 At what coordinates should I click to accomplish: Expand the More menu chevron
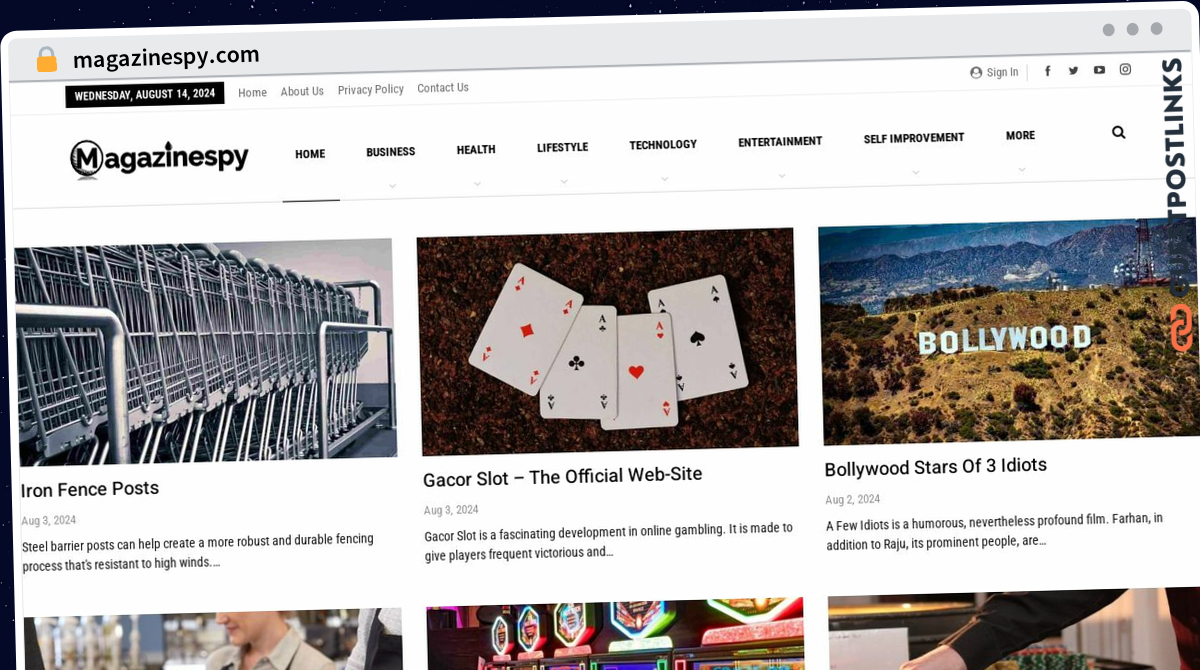click(x=1021, y=169)
